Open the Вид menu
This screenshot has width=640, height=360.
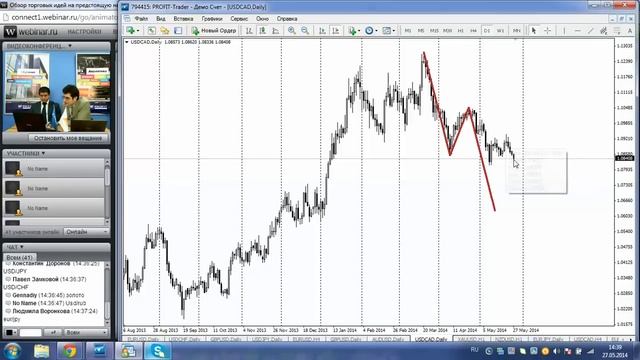point(160,19)
